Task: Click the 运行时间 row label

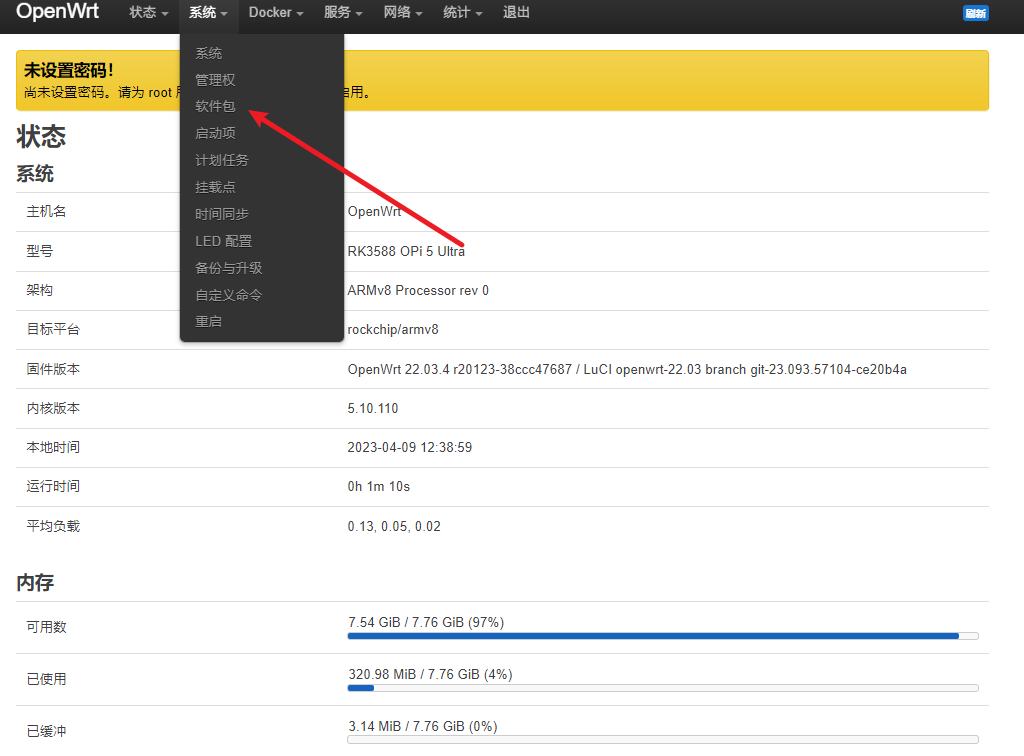Action: point(53,486)
